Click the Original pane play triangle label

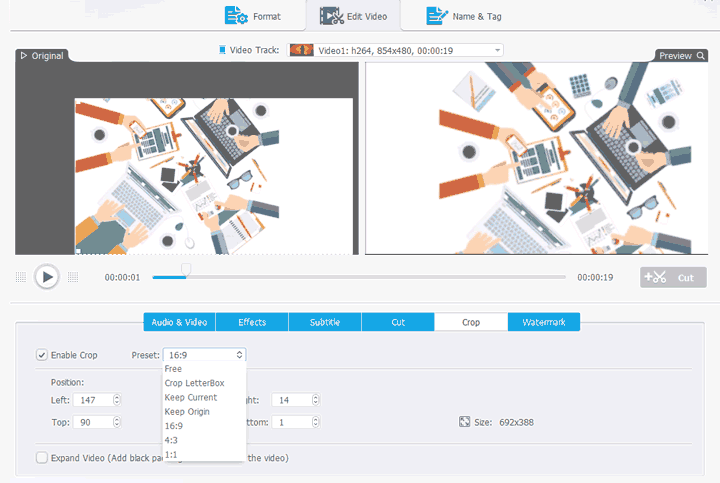tap(24, 56)
